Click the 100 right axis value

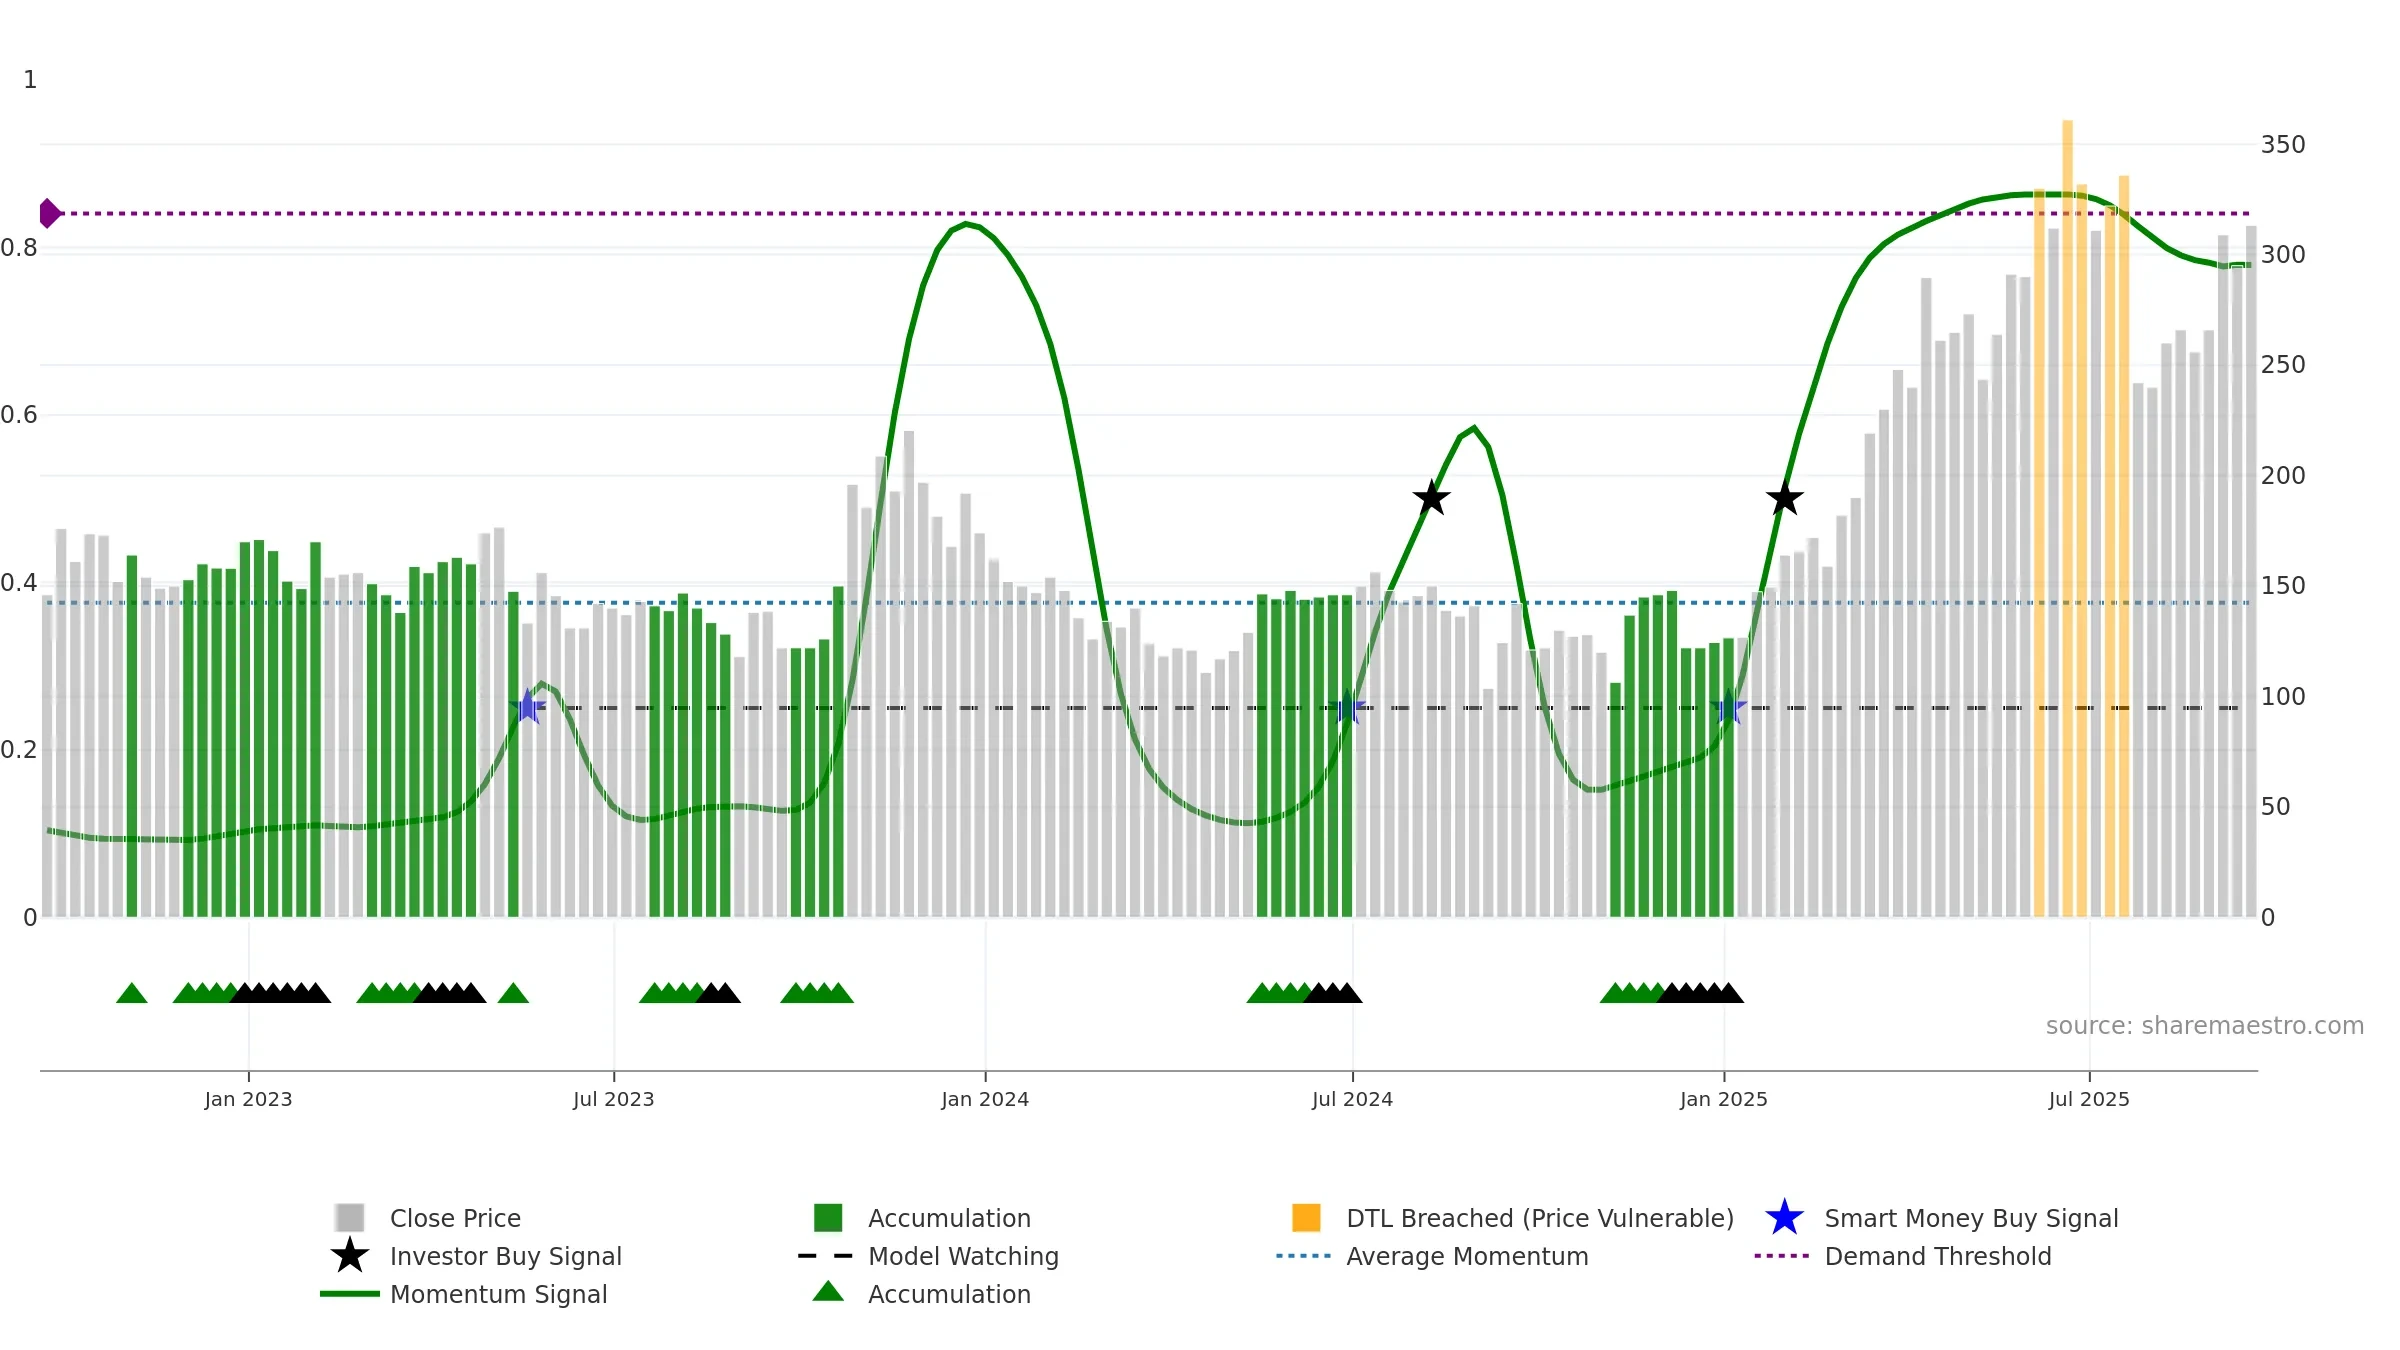pos(2283,697)
